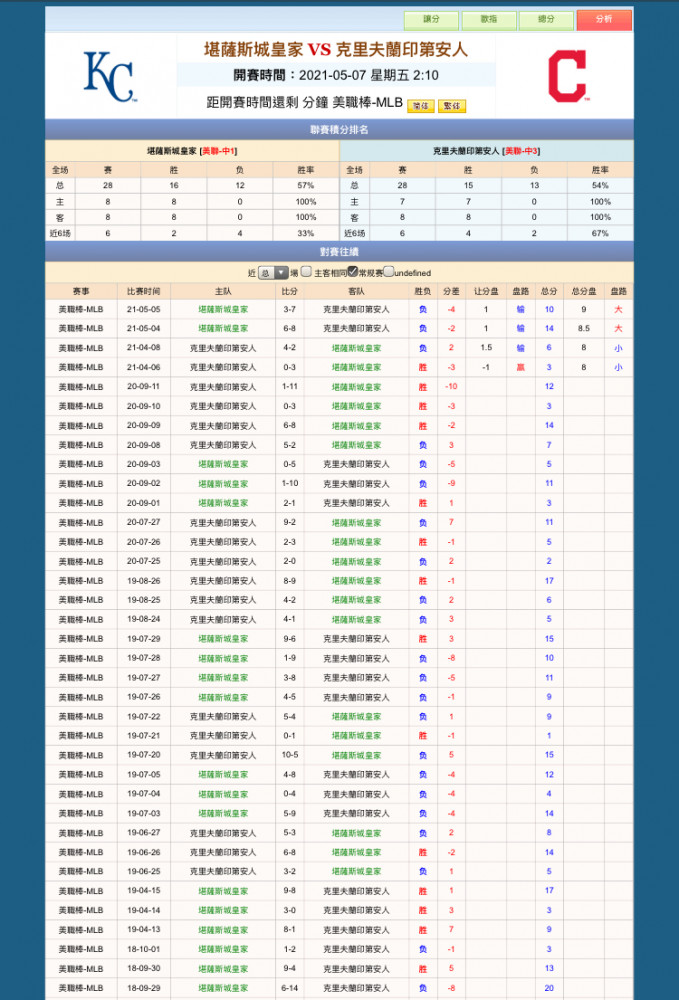Click the 9-8 score of 19-04-15
Screen dimensions: 679x1000
[289, 891]
